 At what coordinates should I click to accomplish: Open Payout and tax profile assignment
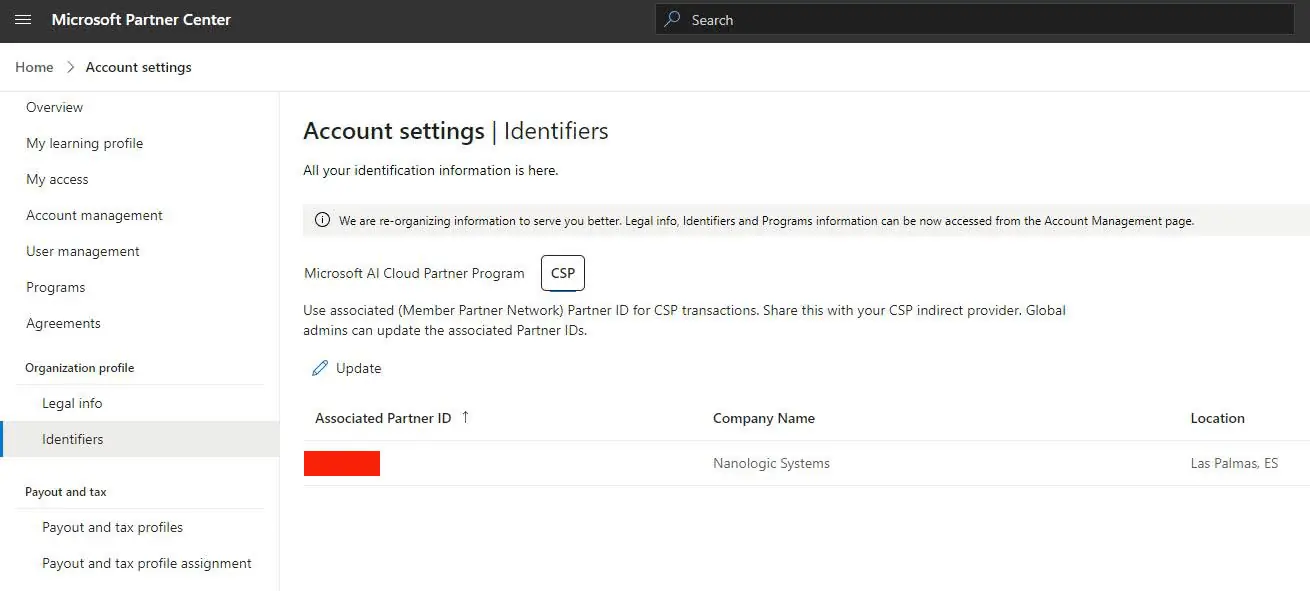click(147, 563)
